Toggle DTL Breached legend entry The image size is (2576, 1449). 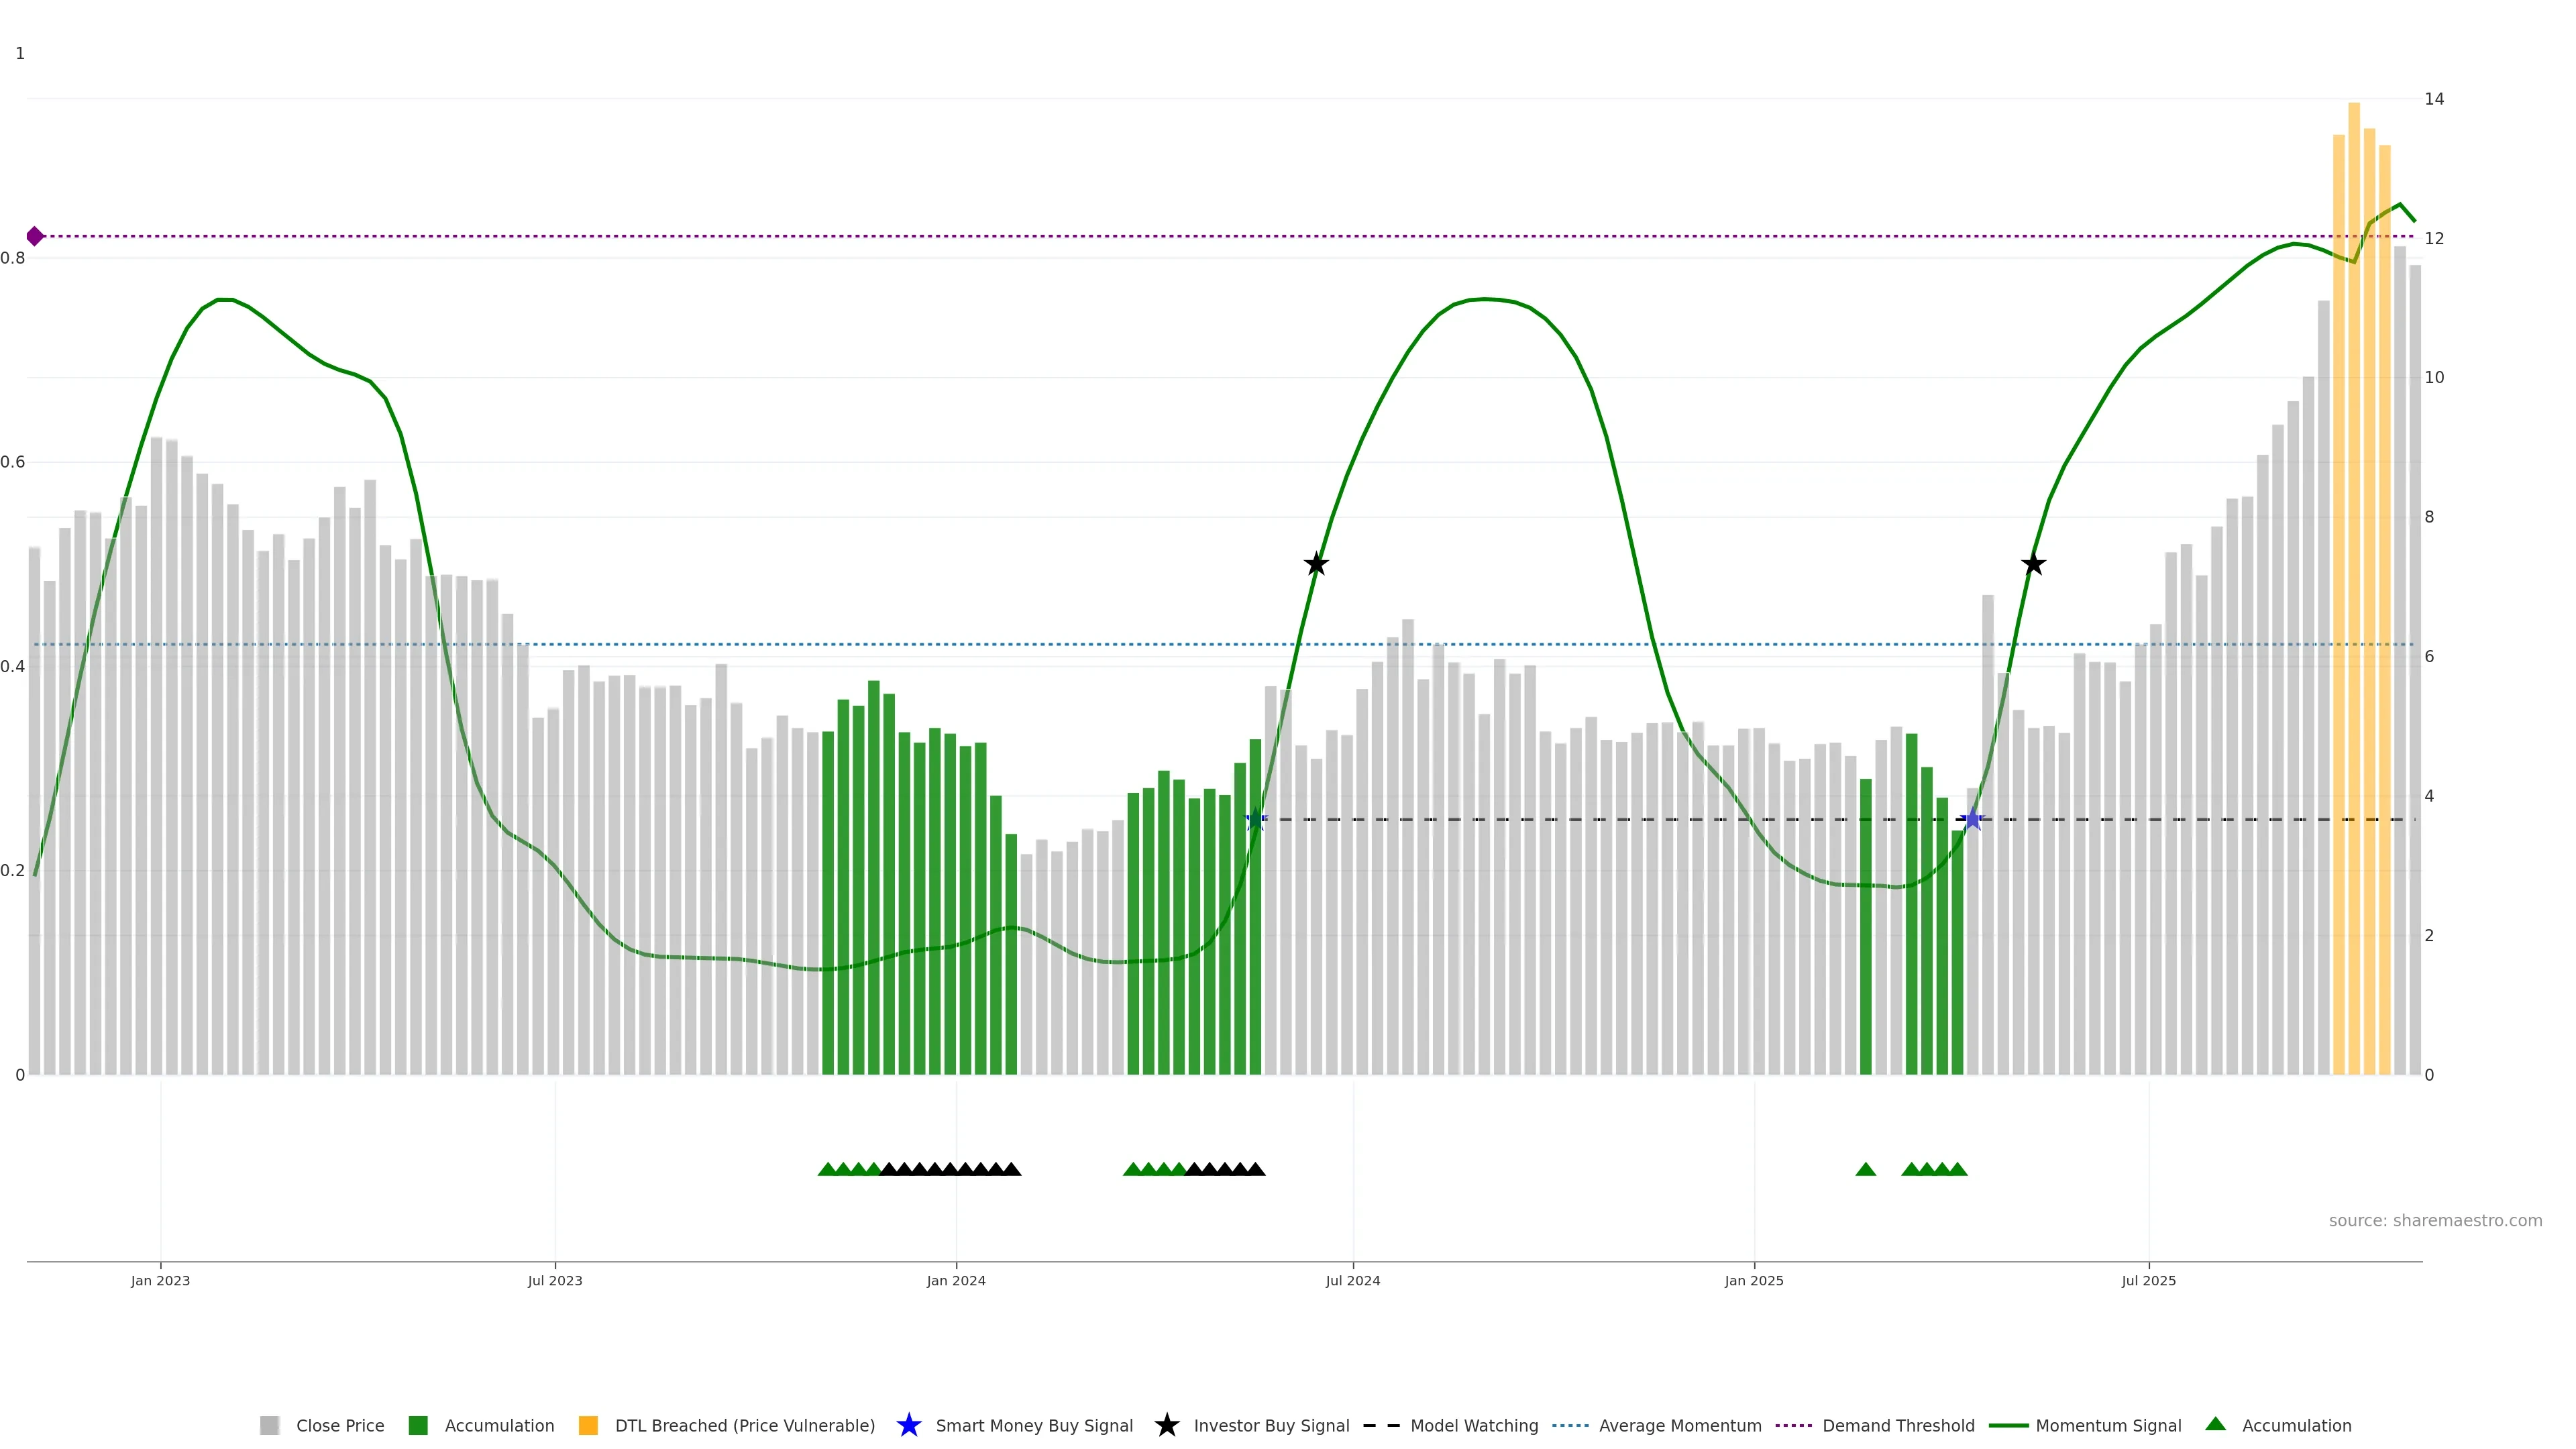pos(744,1425)
